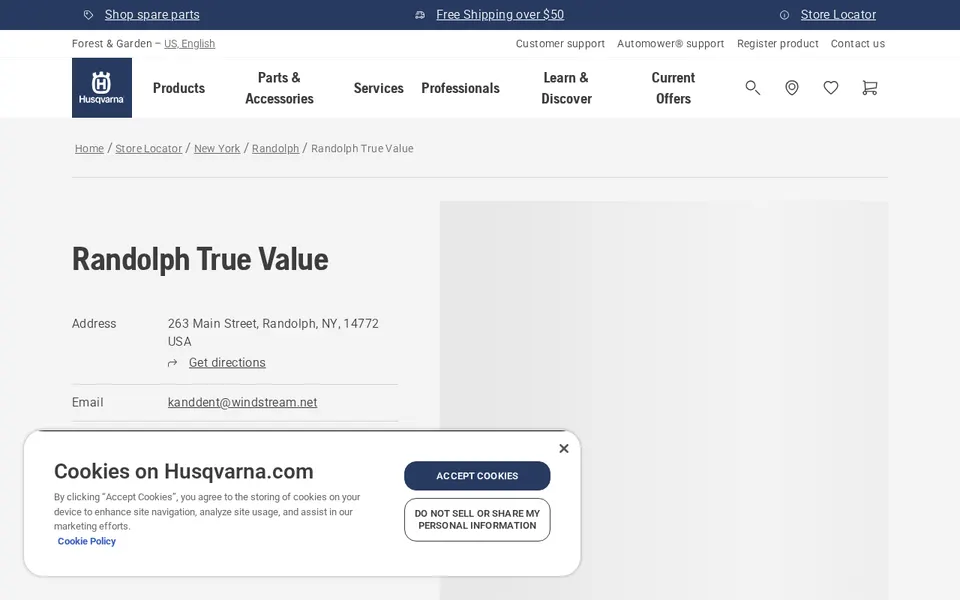Click the info icon beside Store Locator
960x600 pixels.
point(784,15)
